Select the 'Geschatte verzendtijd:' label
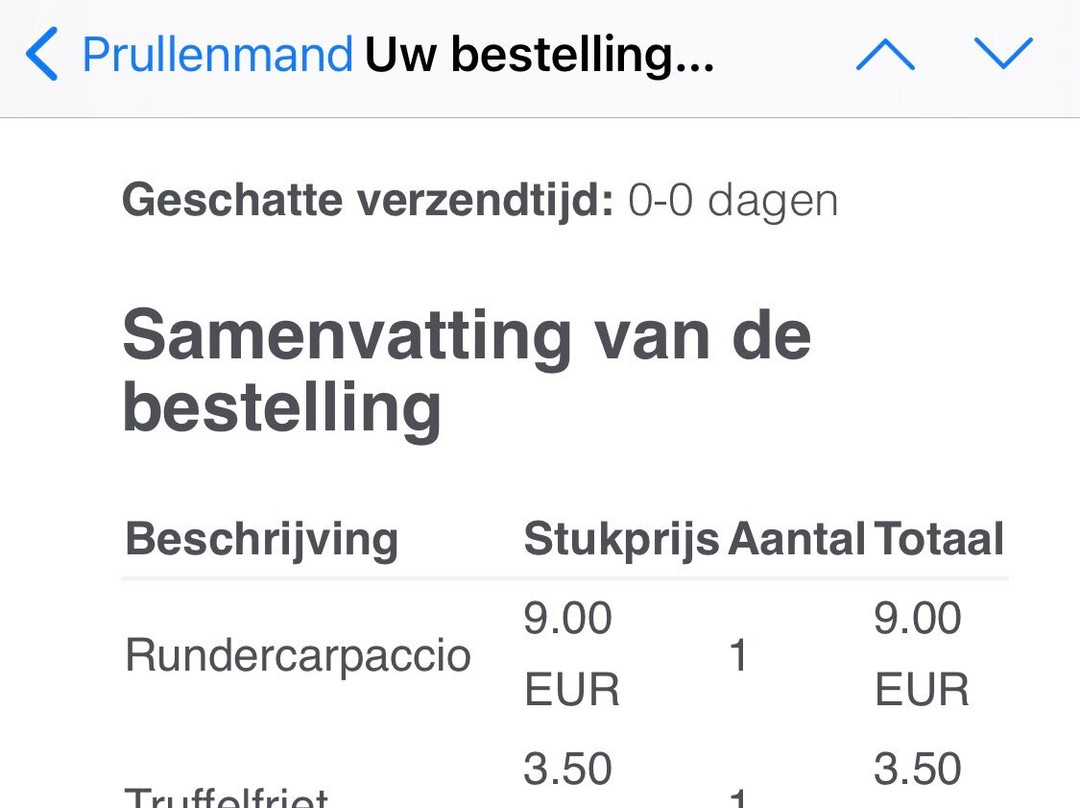 (x=367, y=201)
